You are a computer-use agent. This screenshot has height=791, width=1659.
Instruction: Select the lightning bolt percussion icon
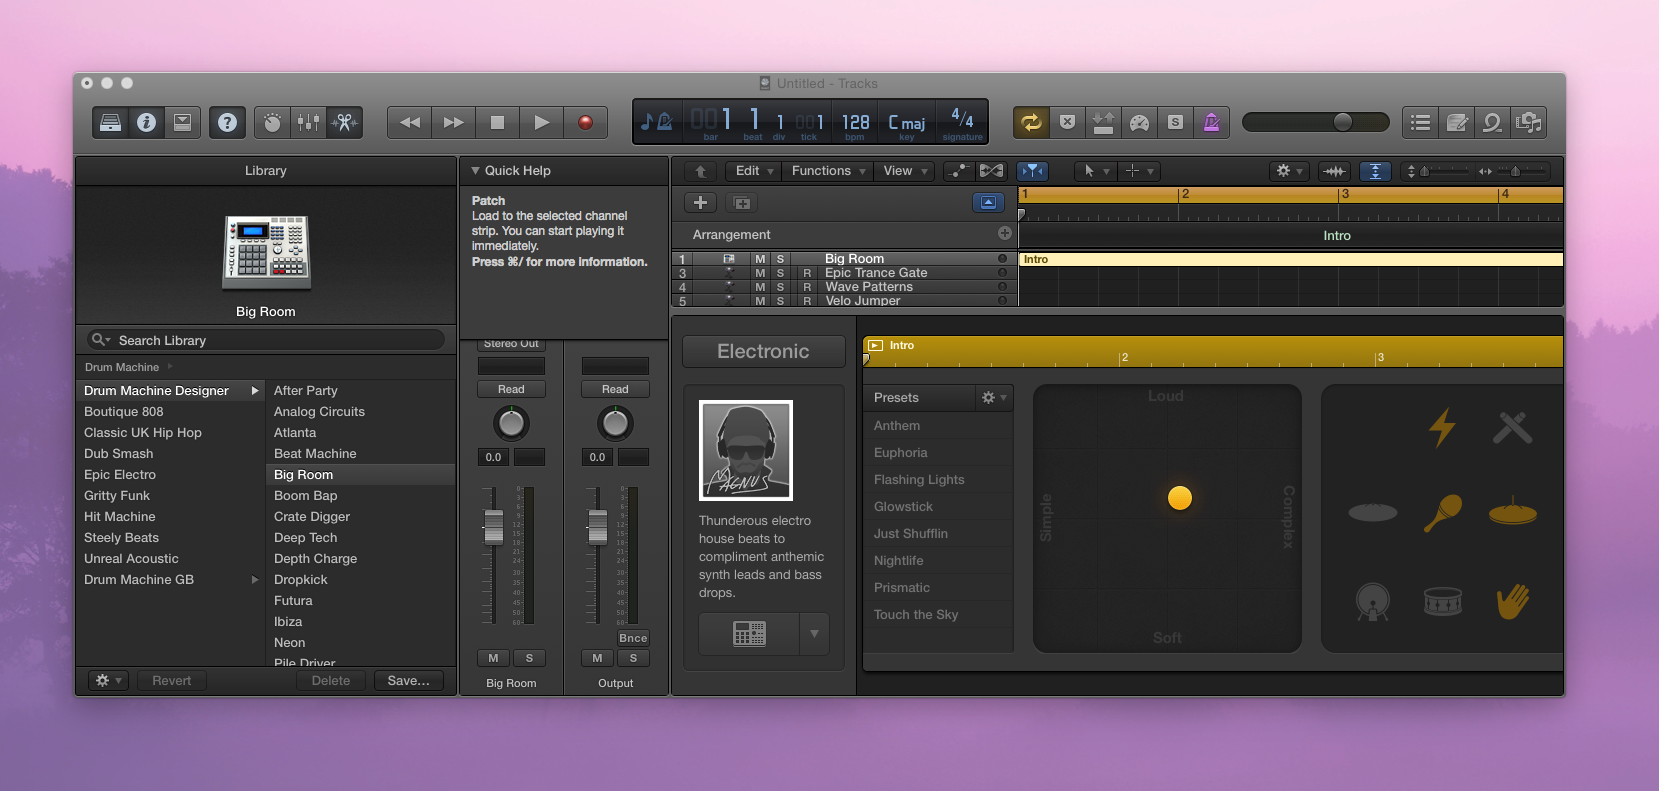click(x=1441, y=428)
